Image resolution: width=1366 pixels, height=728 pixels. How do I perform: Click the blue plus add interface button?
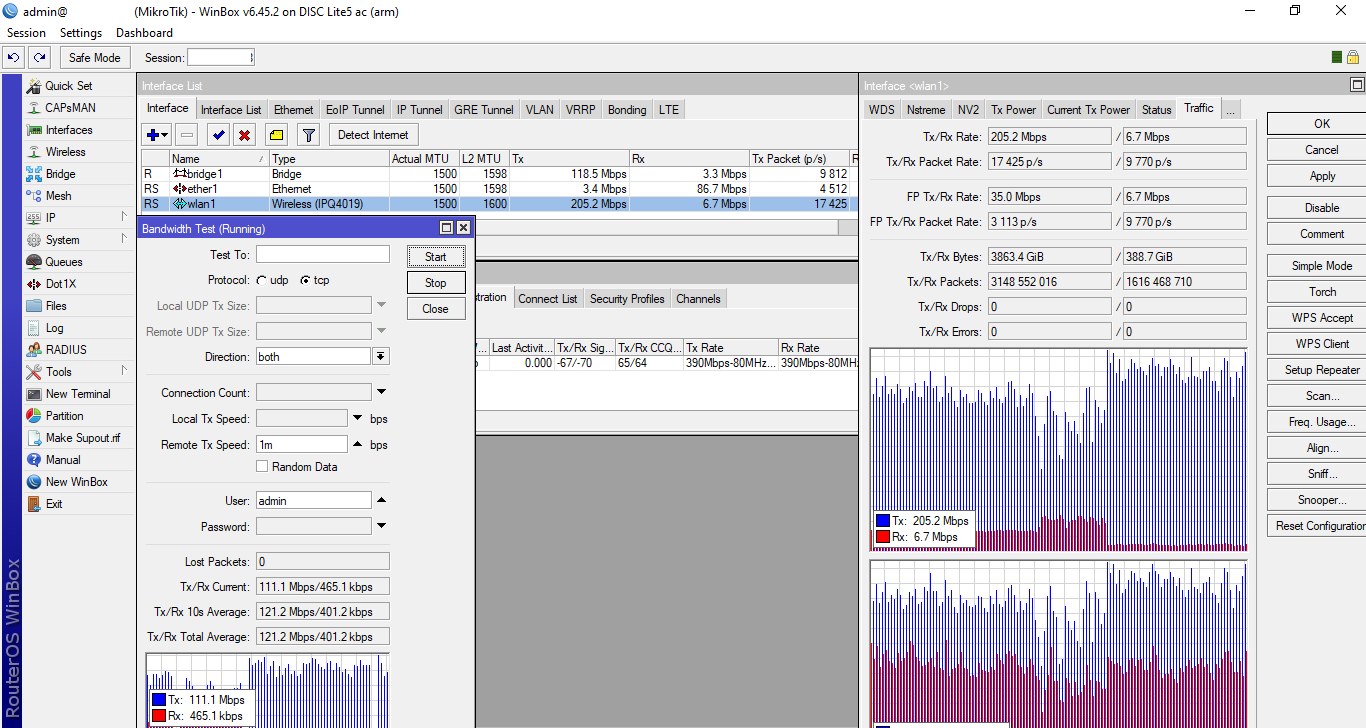coord(157,135)
